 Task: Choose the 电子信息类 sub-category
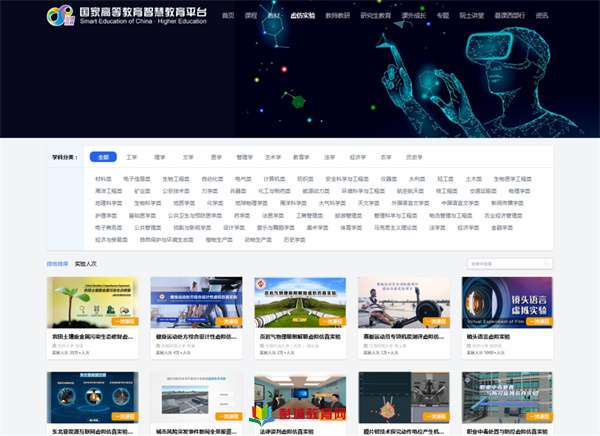tap(137, 179)
